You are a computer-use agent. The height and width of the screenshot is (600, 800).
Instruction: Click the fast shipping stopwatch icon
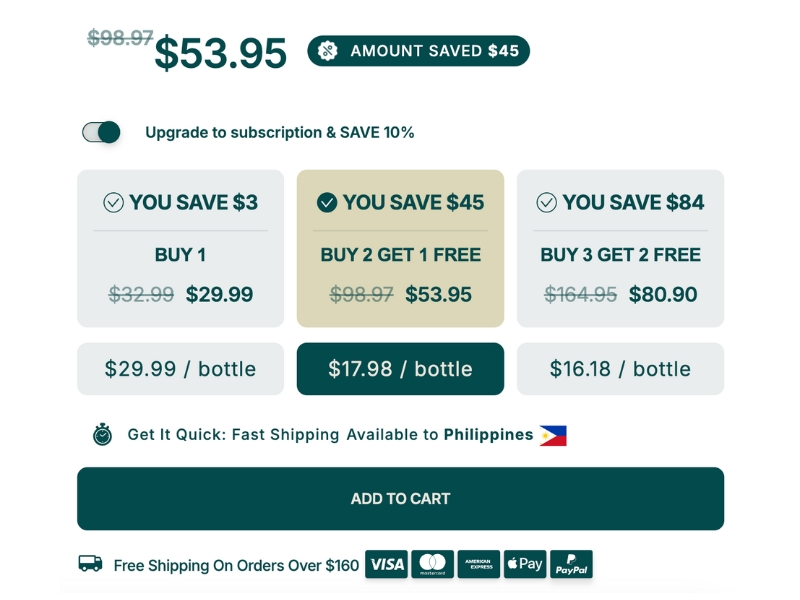pyautogui.click(x=102, y=435)
